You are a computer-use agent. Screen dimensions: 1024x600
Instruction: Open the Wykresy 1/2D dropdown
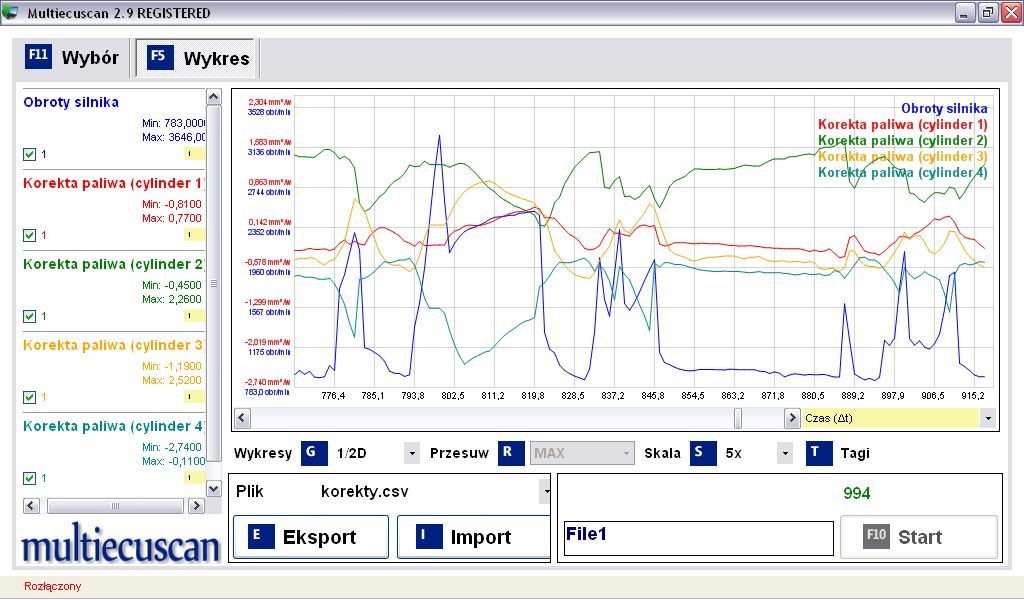[x=411, y=453]
